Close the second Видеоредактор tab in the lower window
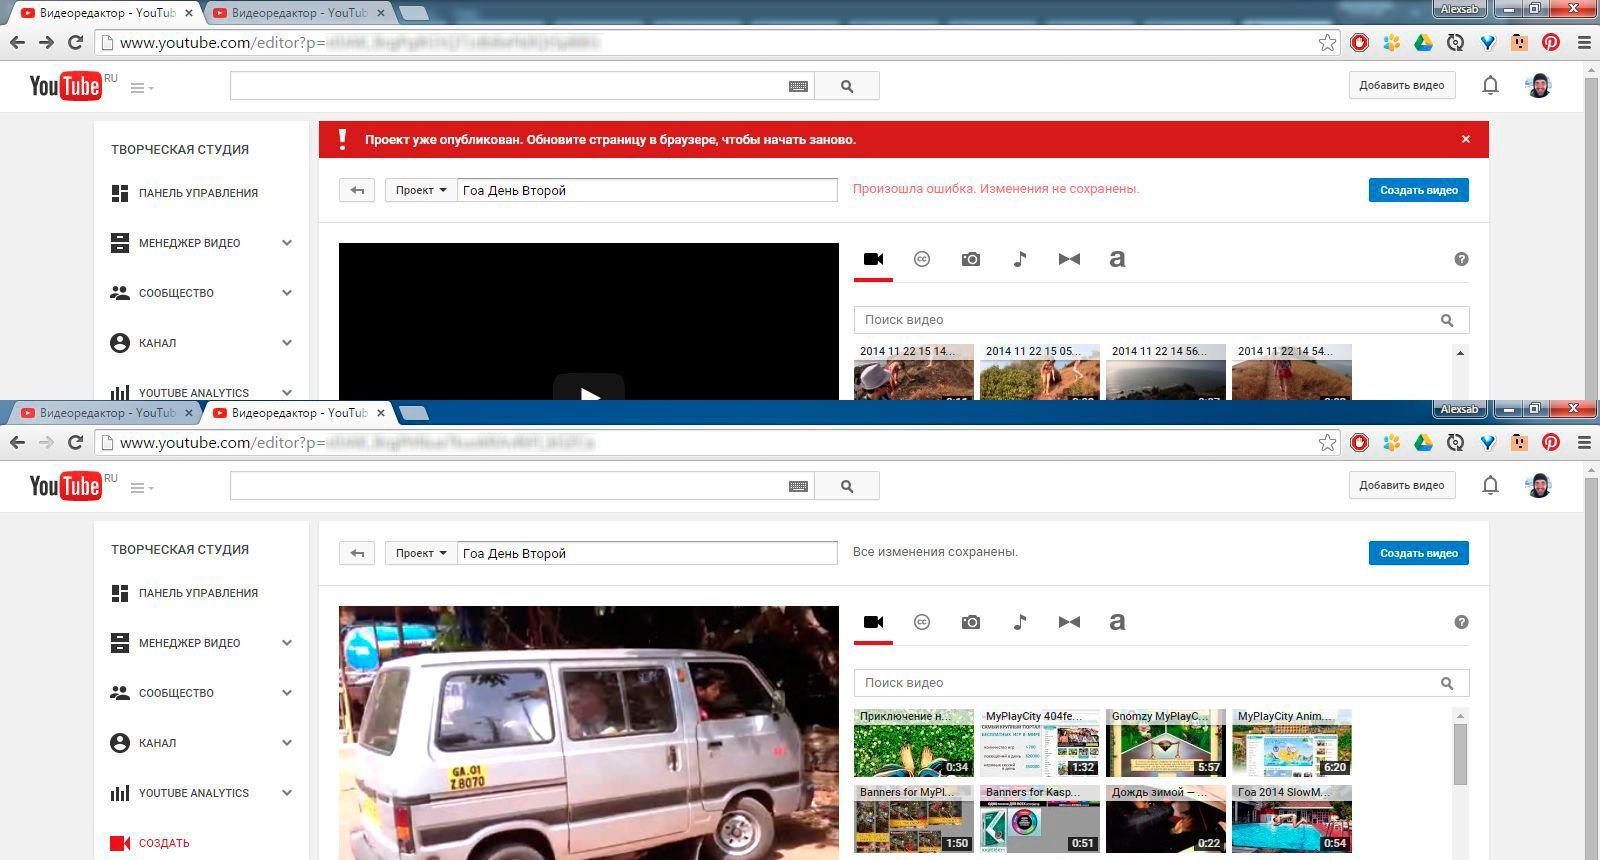Image resolution: width=1600 pixels, height=860 pixels. point(381,412)
